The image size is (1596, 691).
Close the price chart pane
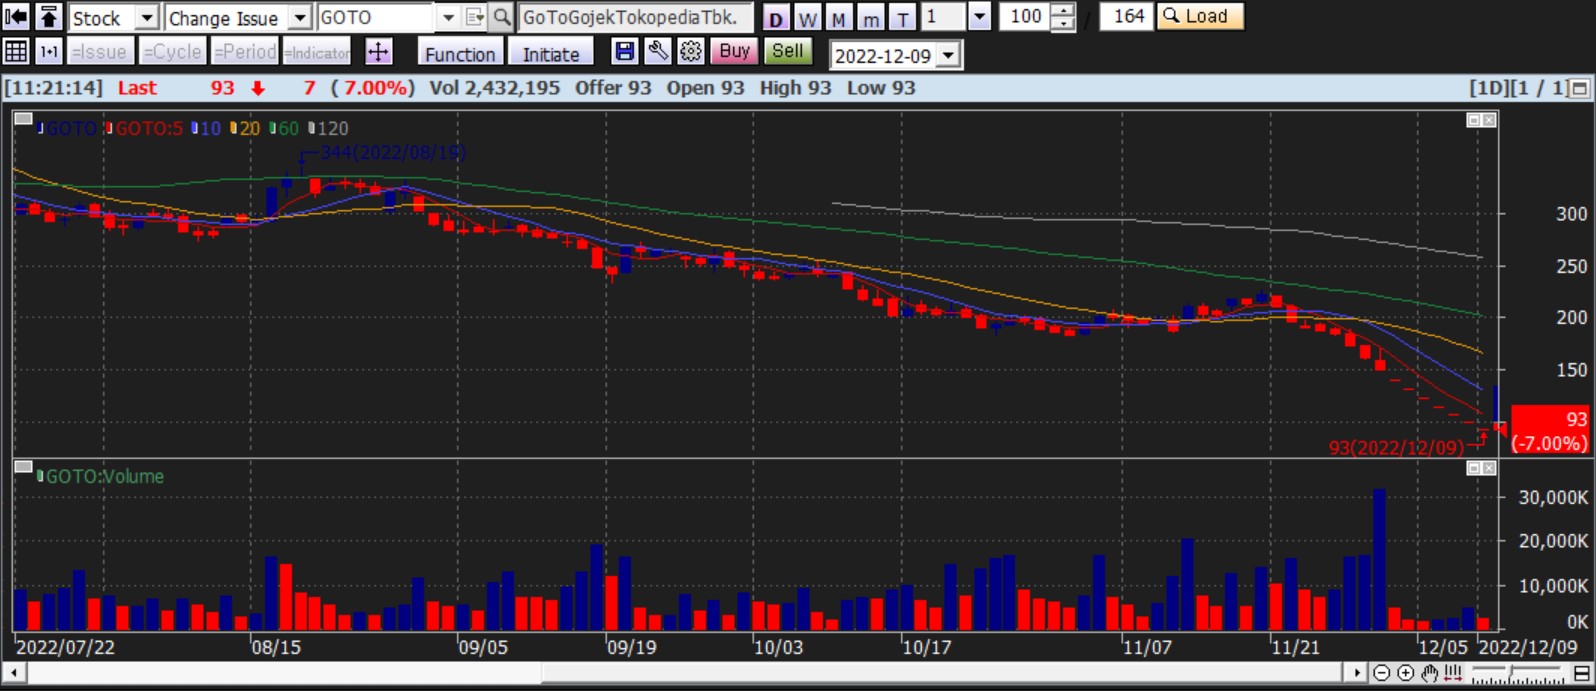[x=1489, y=120]
